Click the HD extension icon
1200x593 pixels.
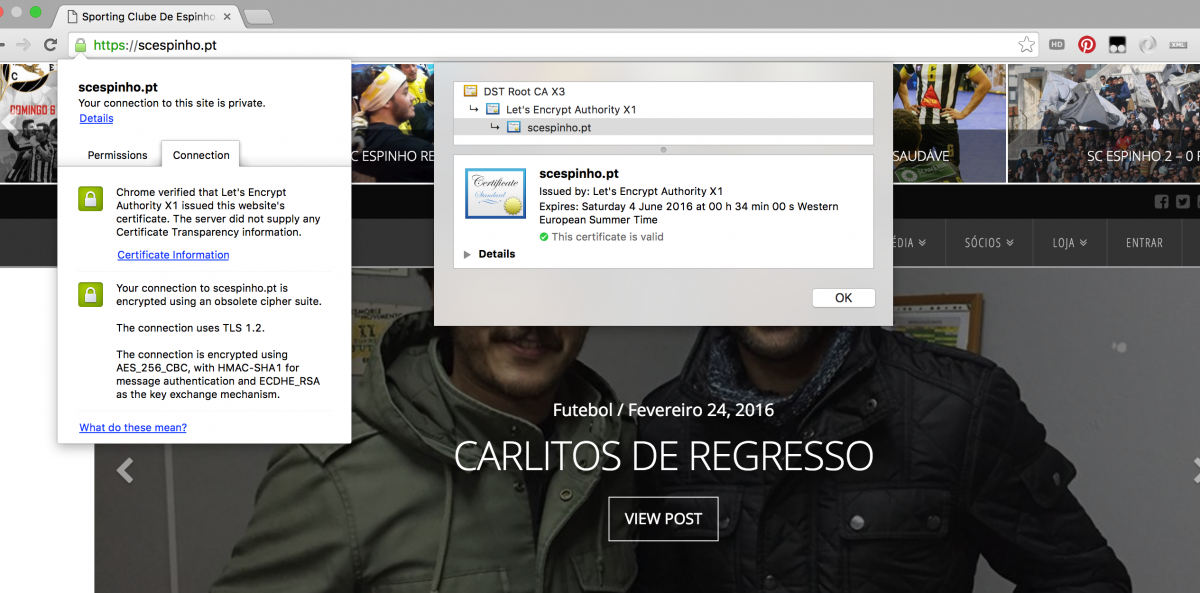tap(1057, 45)
